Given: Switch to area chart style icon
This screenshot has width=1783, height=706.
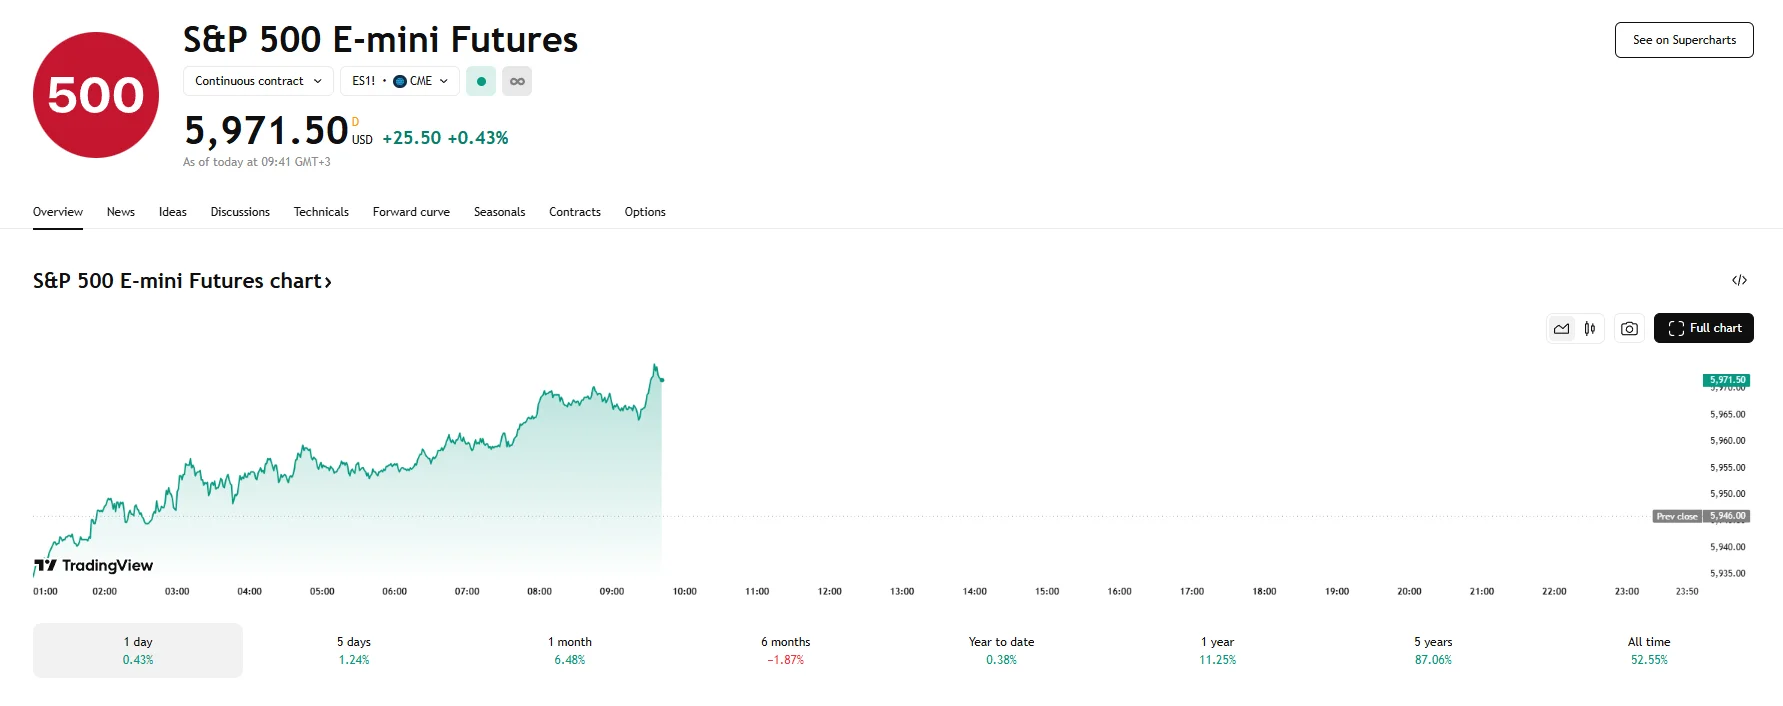Looking at the screenshot, I should click(x=1561, y=328).
